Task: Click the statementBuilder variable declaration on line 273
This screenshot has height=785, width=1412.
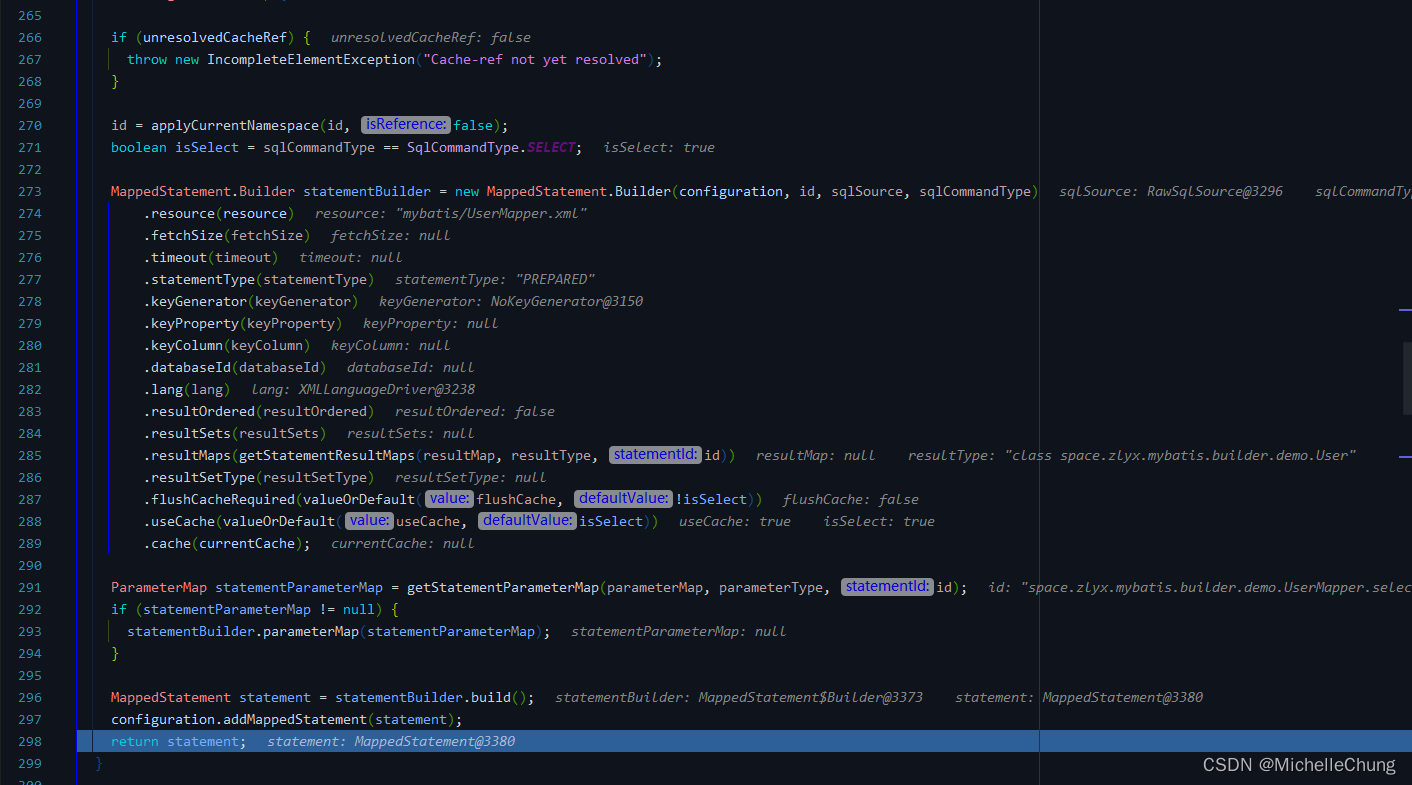Action: [x=367, y=191]
